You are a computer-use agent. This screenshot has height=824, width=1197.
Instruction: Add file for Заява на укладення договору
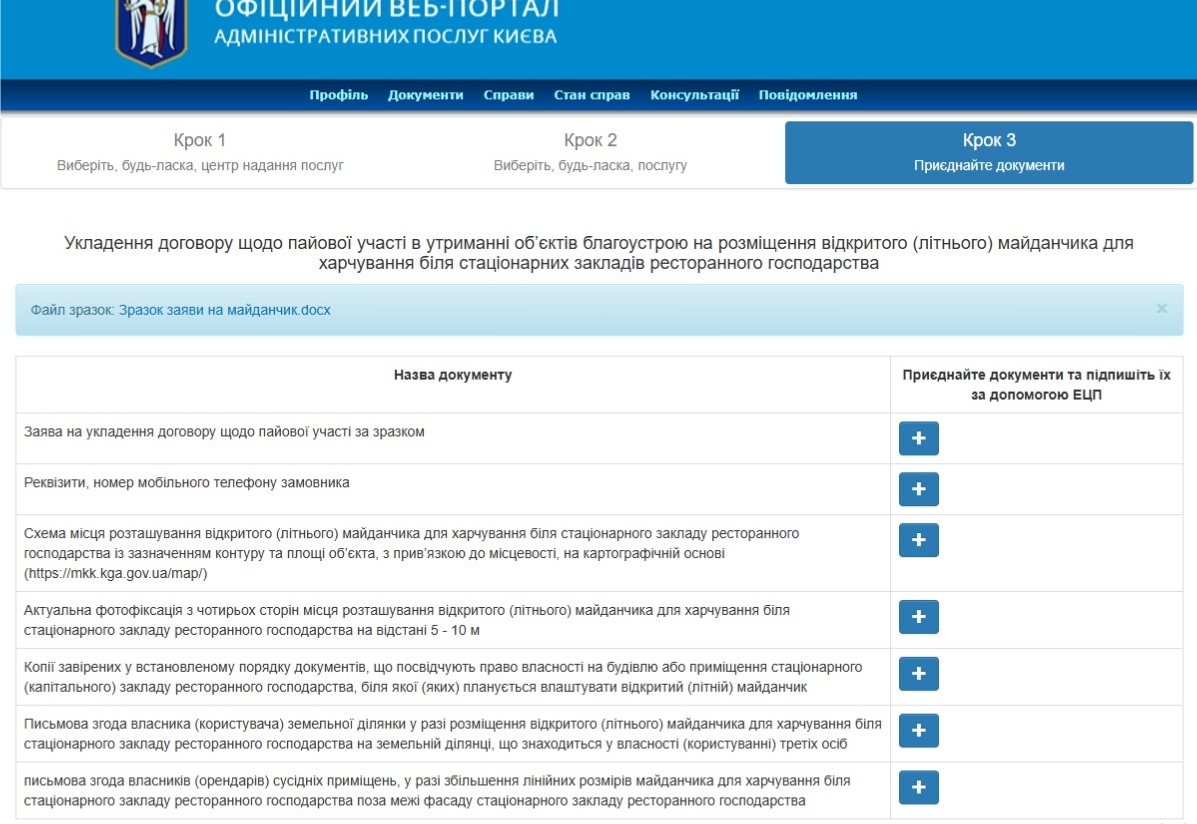(918, 439)
